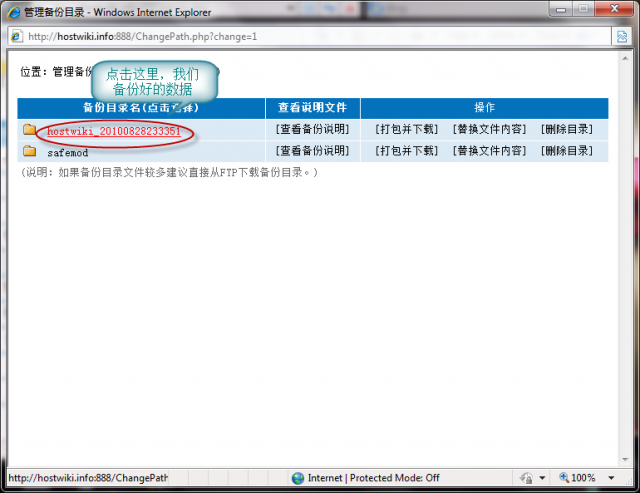The height and width of the screenshot is (493, 640).
Task: Click the Internet zone globe icon in status bar
Action: point(298,478)
